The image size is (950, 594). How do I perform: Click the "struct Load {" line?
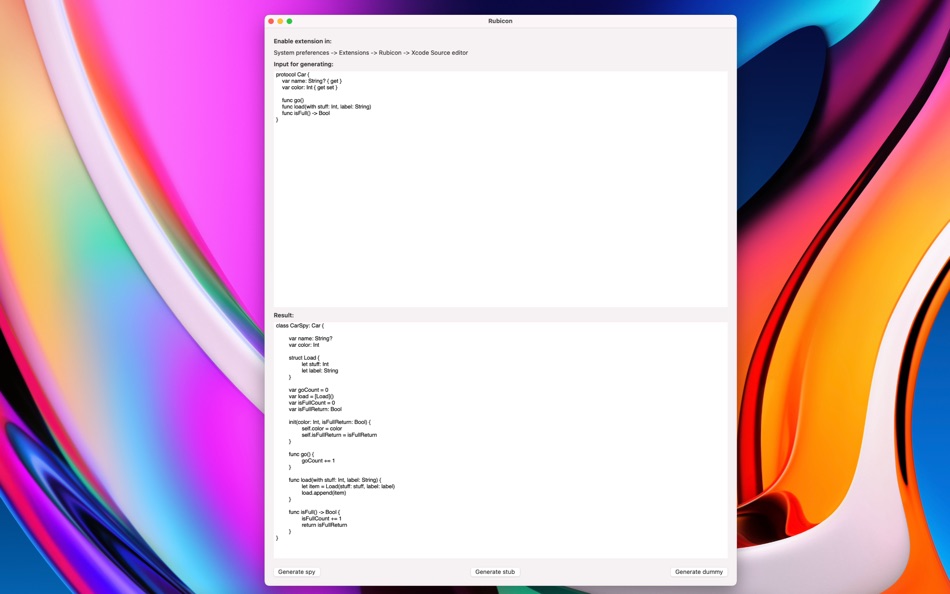coord(304,358)
